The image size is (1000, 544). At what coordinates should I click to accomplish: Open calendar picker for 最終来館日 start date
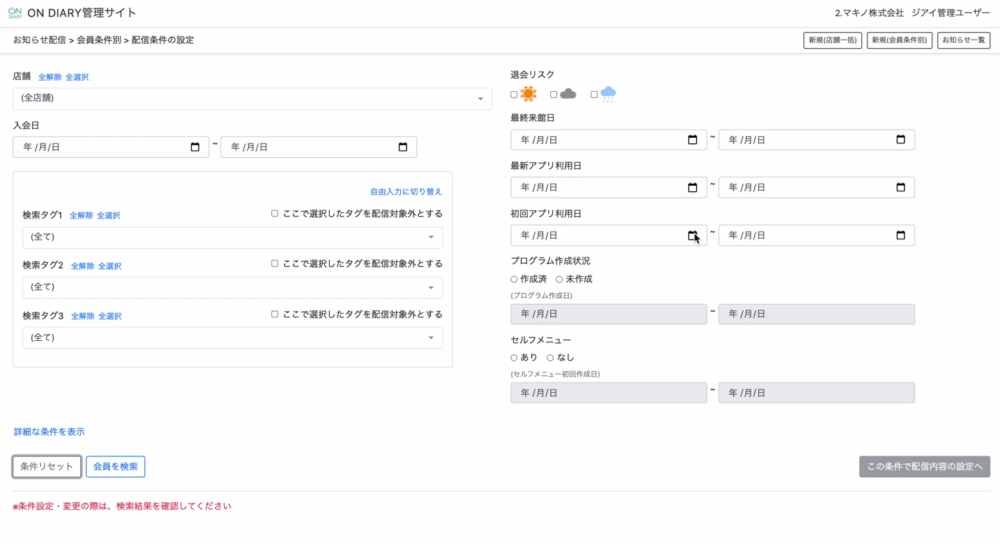[x=692, y=140]
